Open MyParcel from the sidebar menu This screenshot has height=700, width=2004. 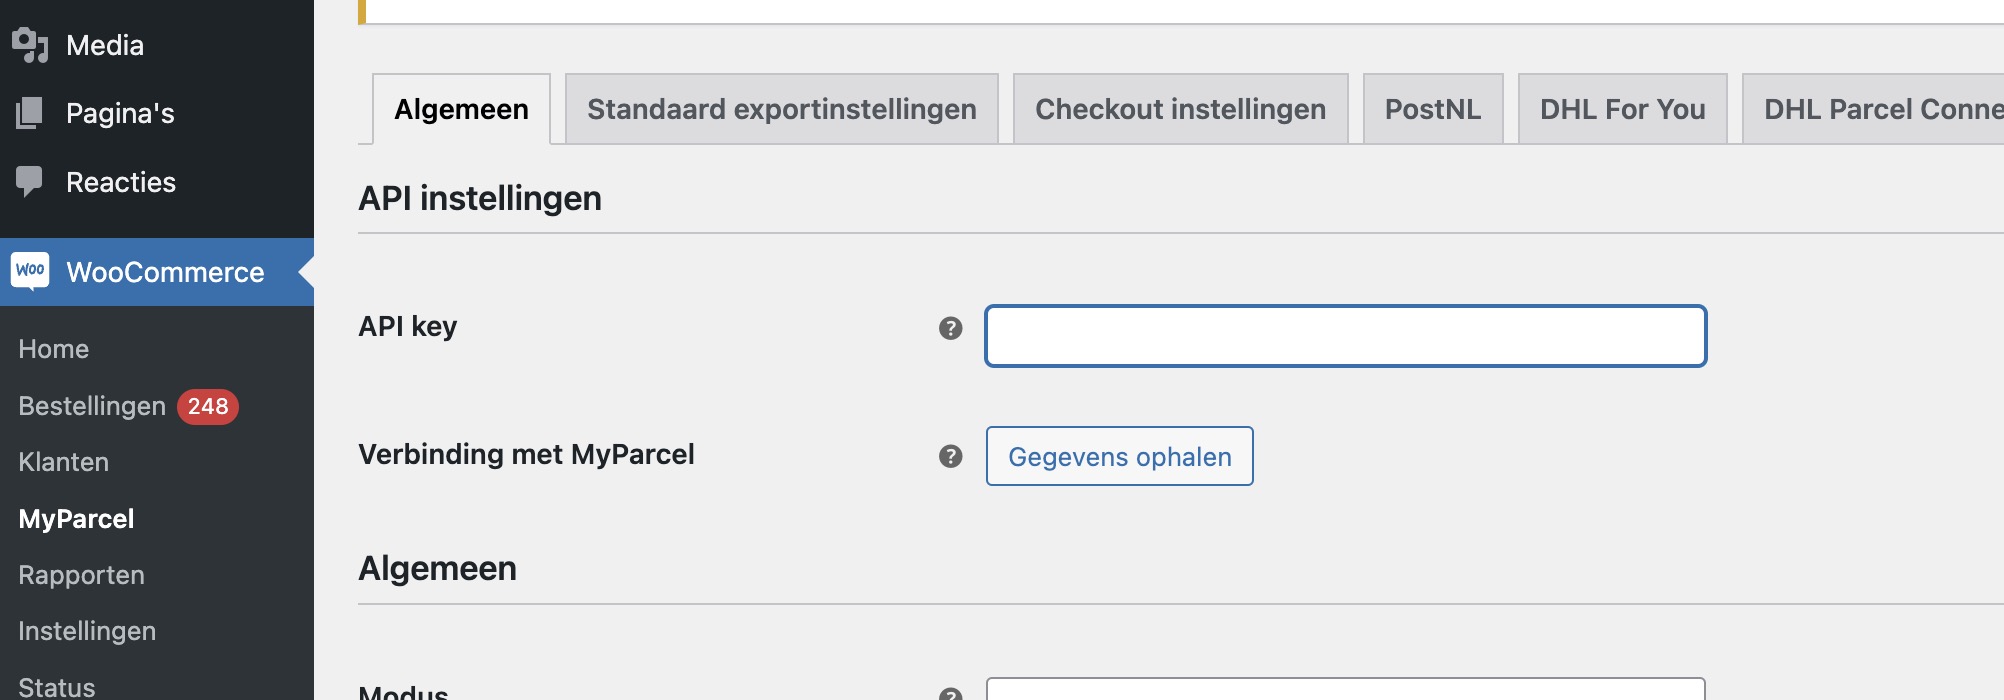click(x=75, y=518)
